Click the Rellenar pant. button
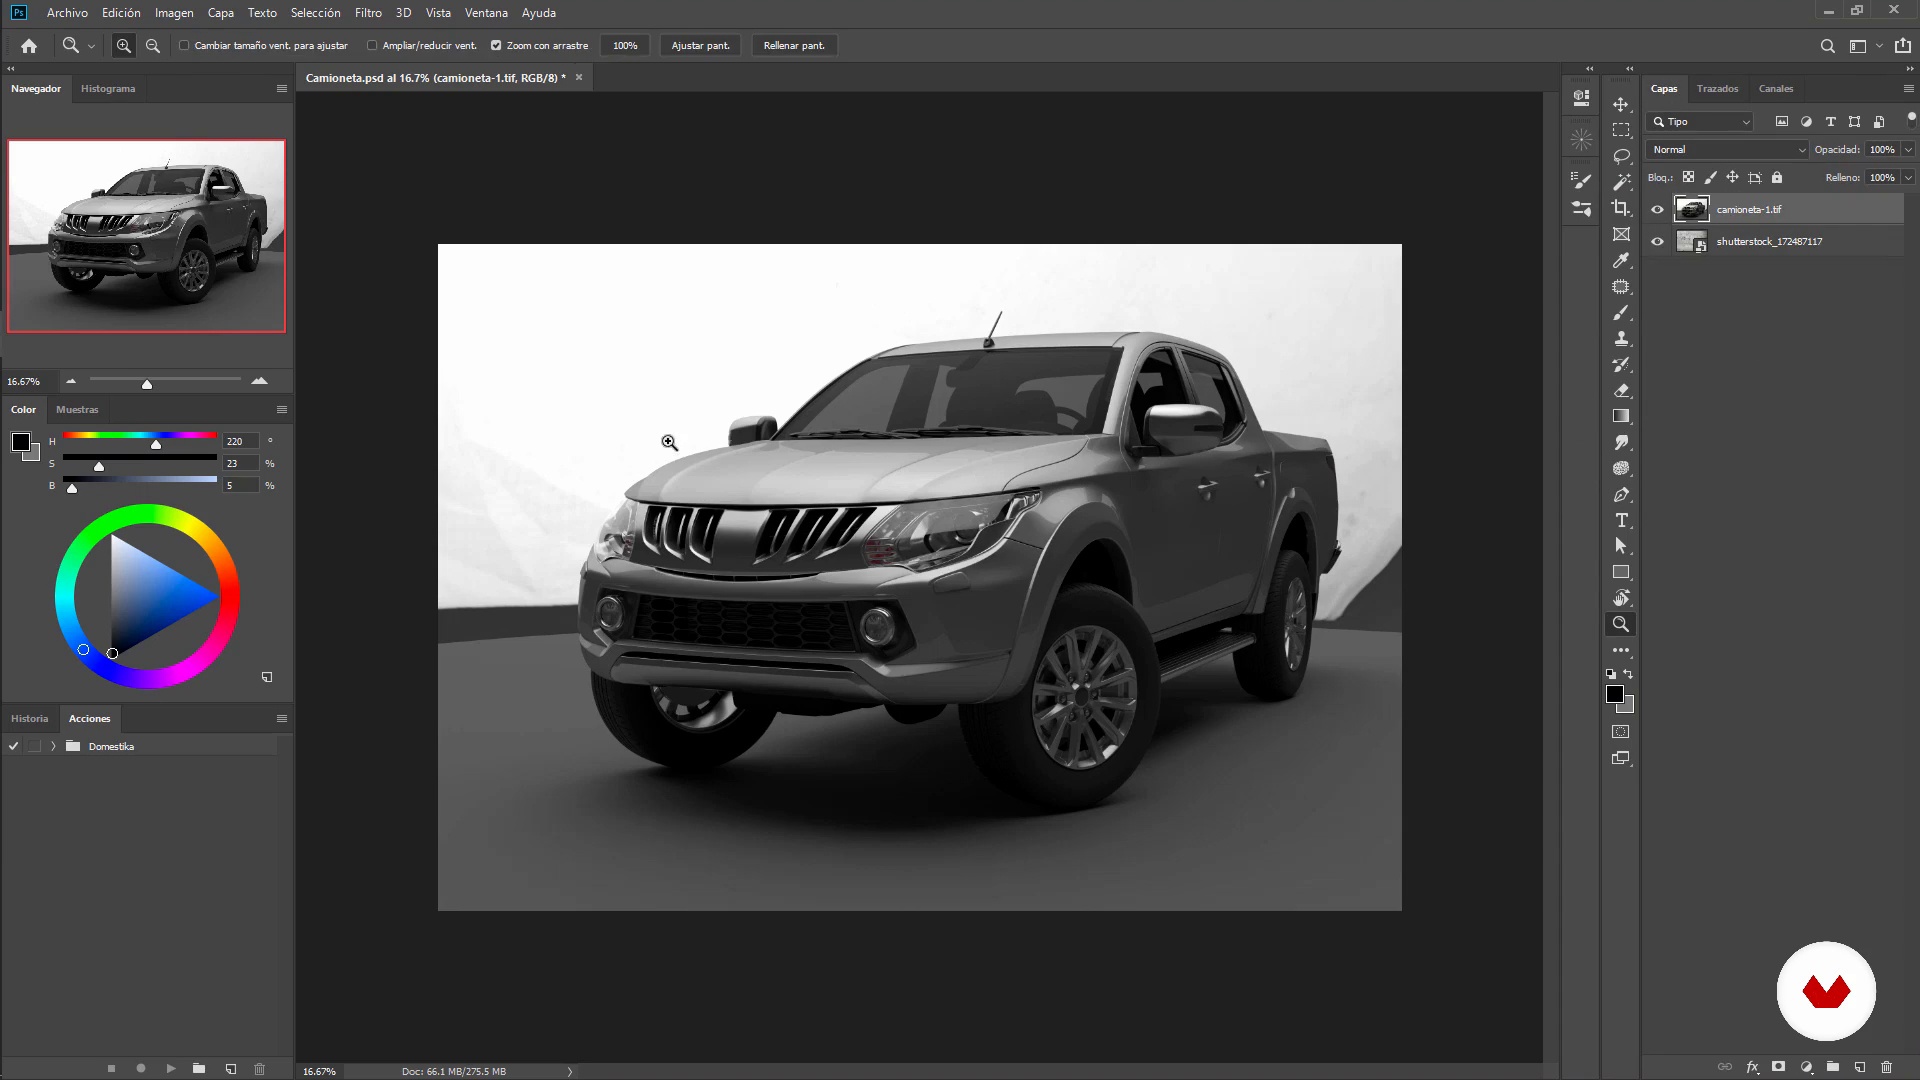The height and width of the screenshot is (1080, 1920). point(794,46)
